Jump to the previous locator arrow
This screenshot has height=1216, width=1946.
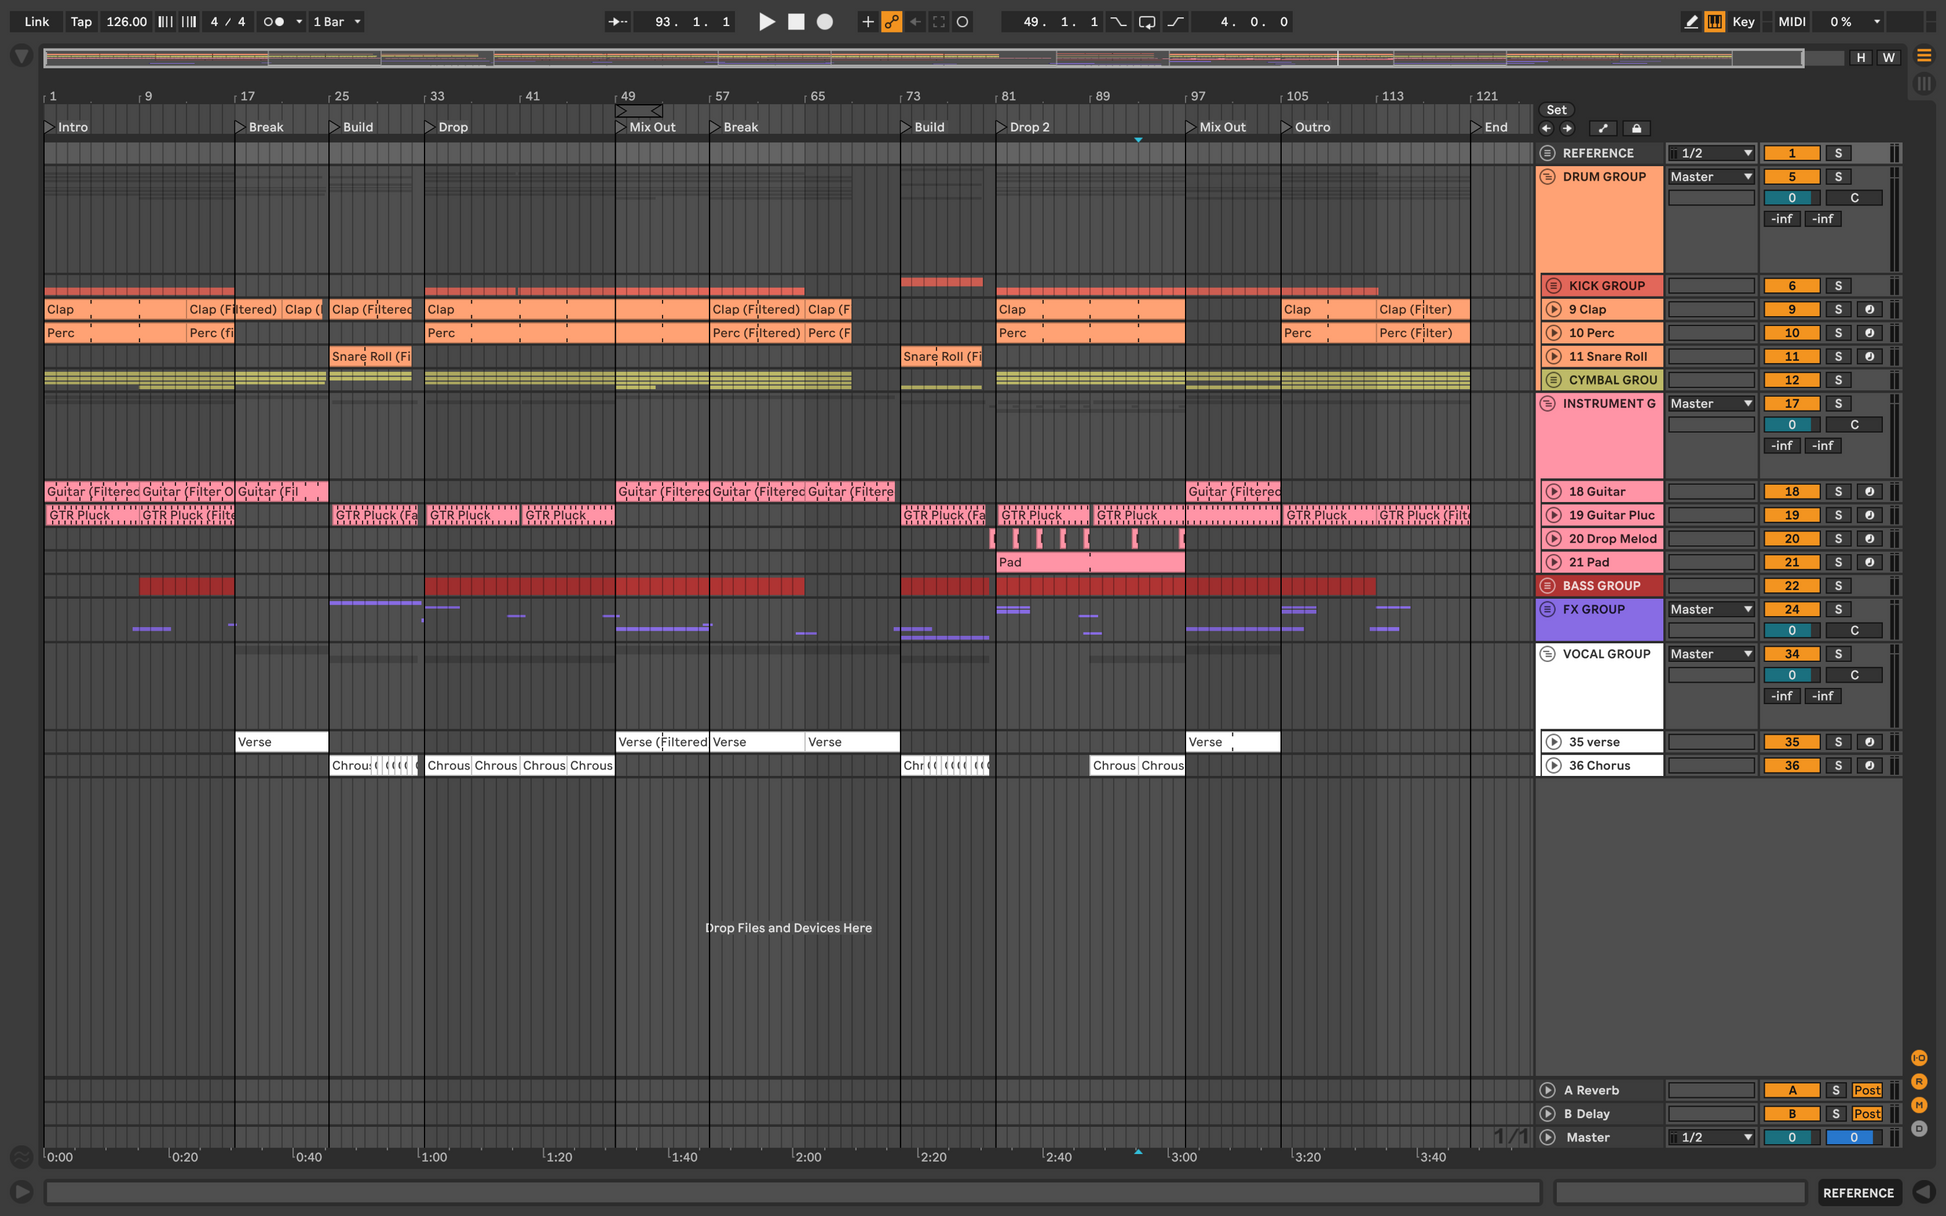1546,128
